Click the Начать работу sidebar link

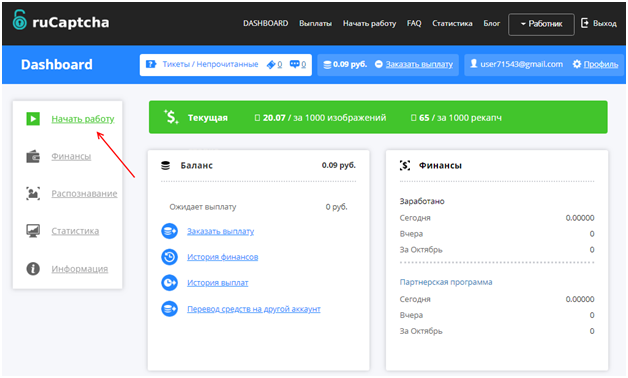[x=83, y=119]
